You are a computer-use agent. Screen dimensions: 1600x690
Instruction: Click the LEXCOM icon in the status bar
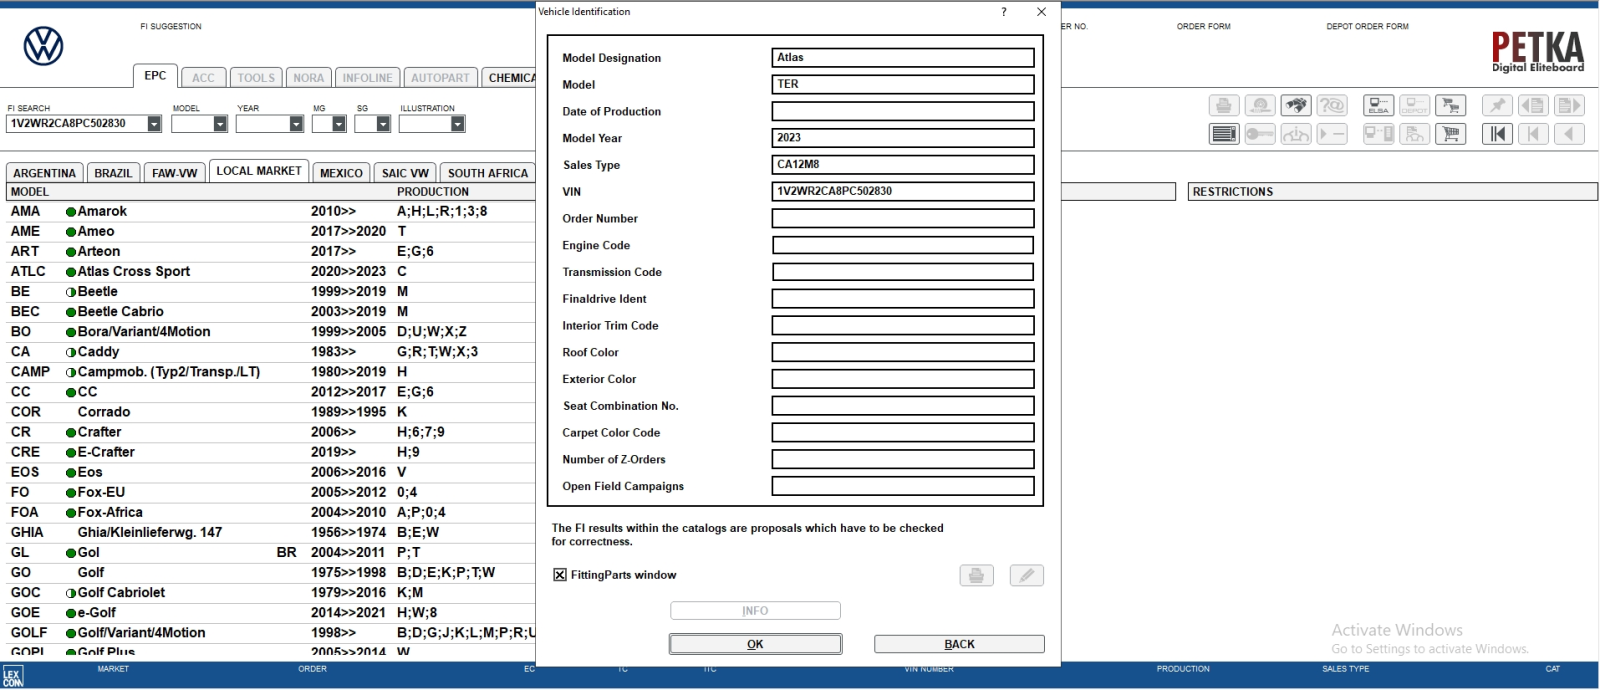click(12, 677)
